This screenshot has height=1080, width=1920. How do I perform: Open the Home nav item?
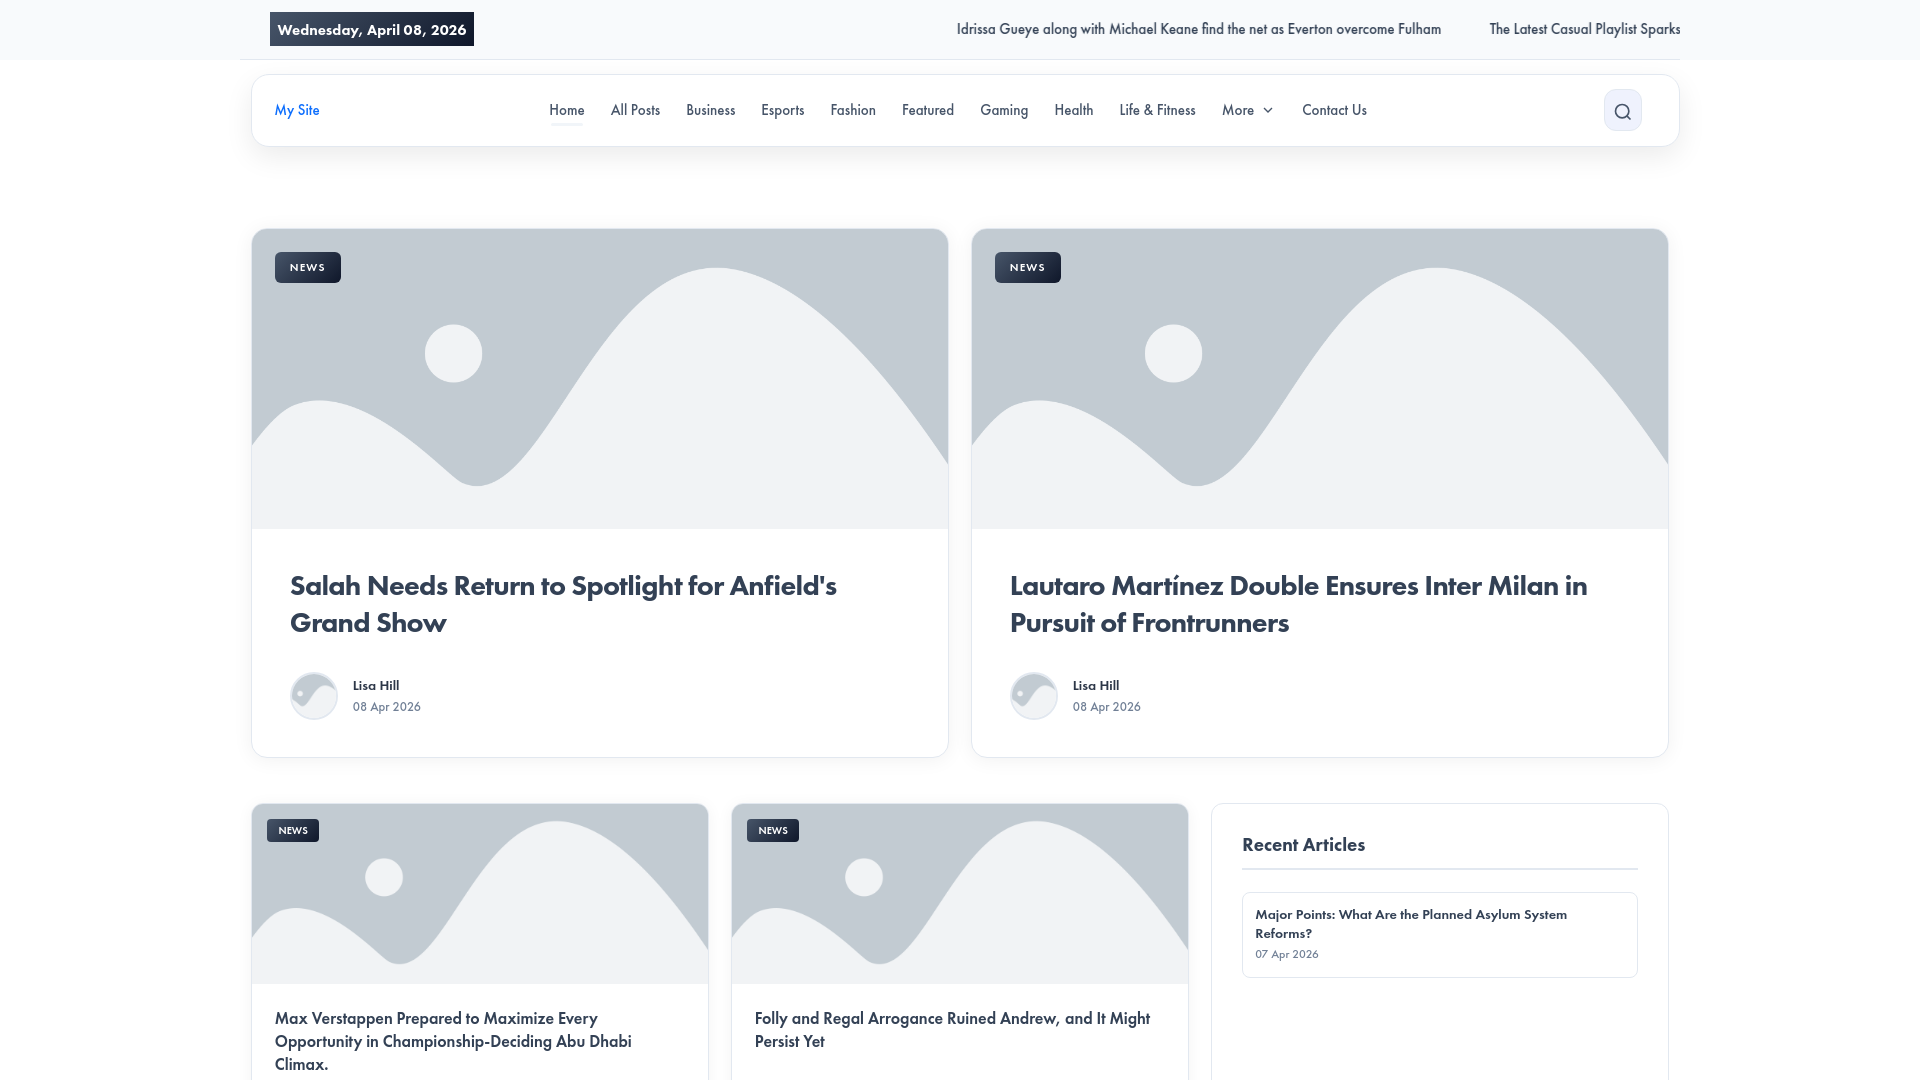tap(566, 110)
